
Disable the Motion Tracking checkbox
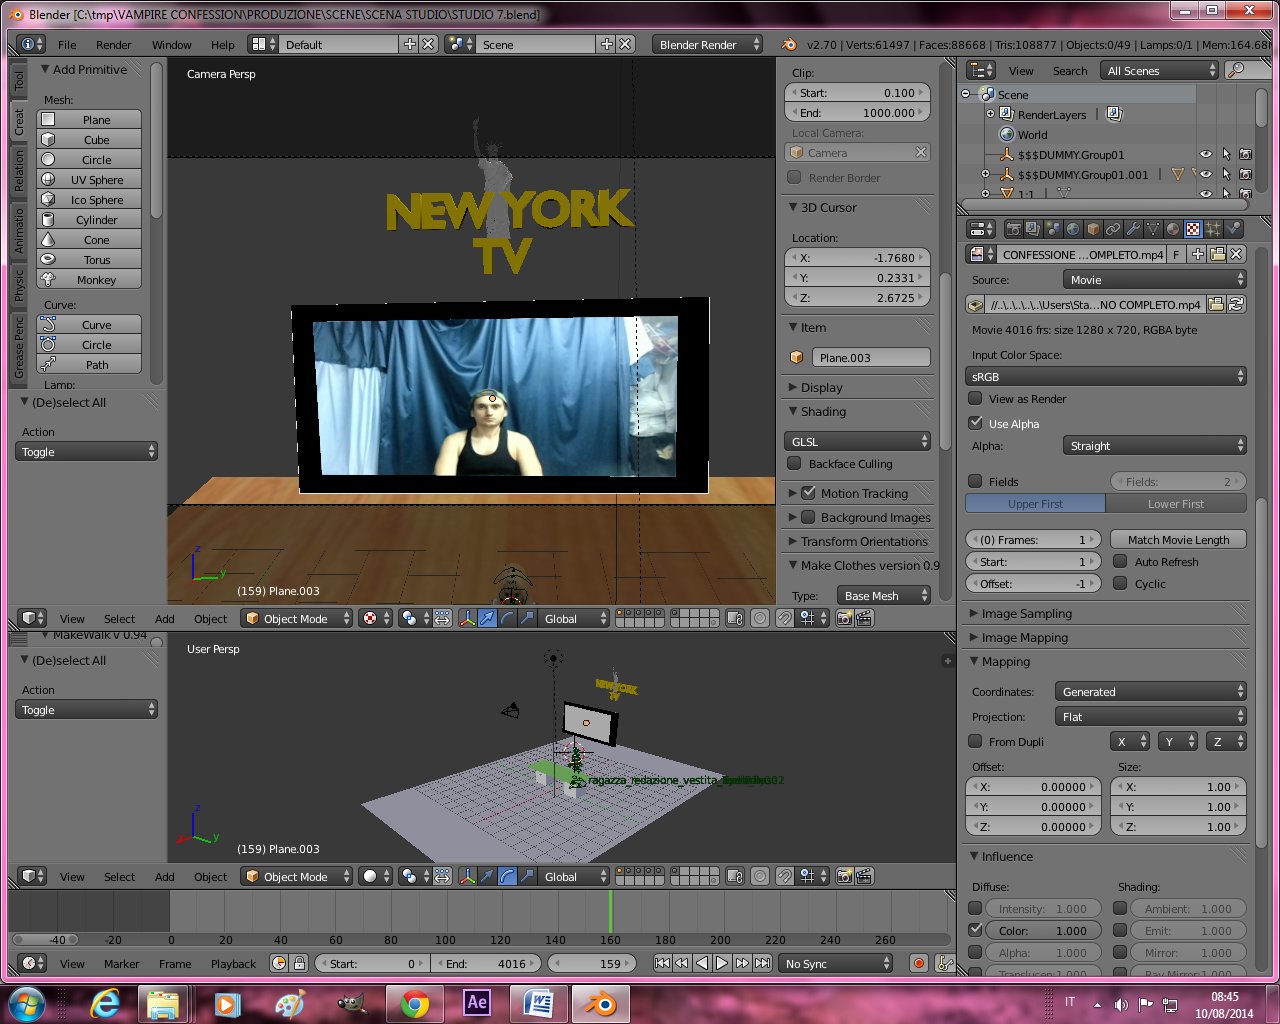point(809,493)
